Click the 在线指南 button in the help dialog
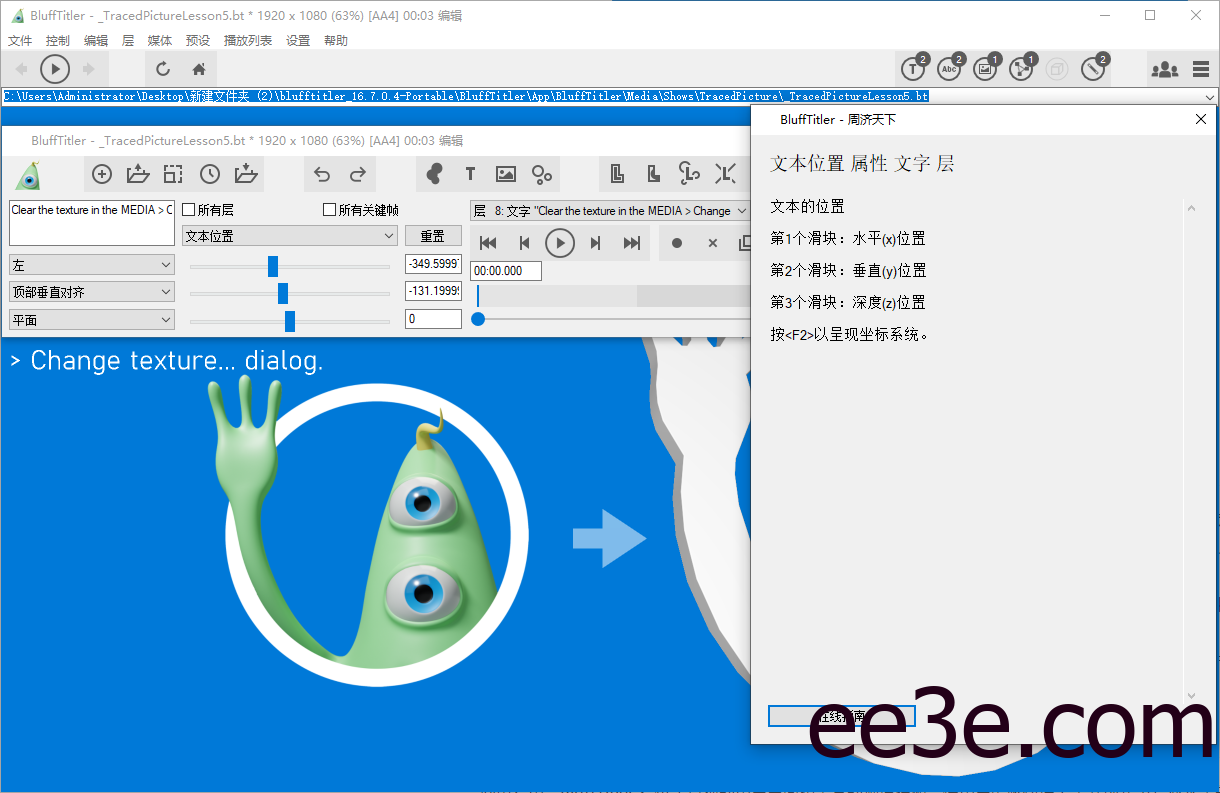 841,716
